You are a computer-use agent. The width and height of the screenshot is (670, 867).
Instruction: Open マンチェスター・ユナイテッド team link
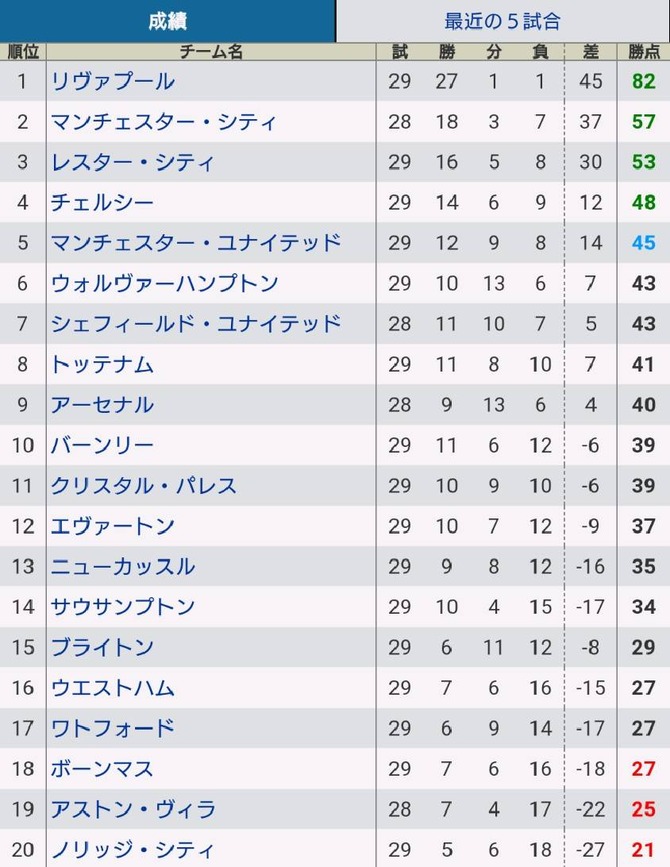point(196,243)
